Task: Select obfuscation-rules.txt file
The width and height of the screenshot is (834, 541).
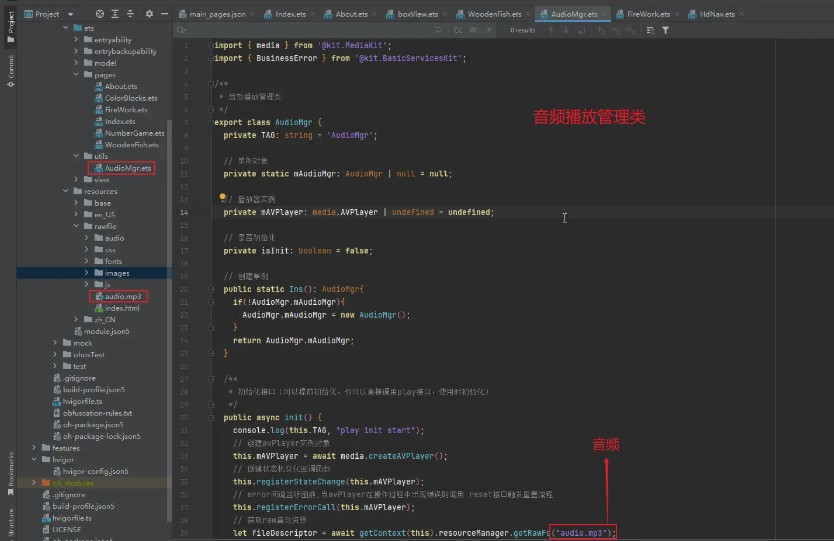Action: 93,413
